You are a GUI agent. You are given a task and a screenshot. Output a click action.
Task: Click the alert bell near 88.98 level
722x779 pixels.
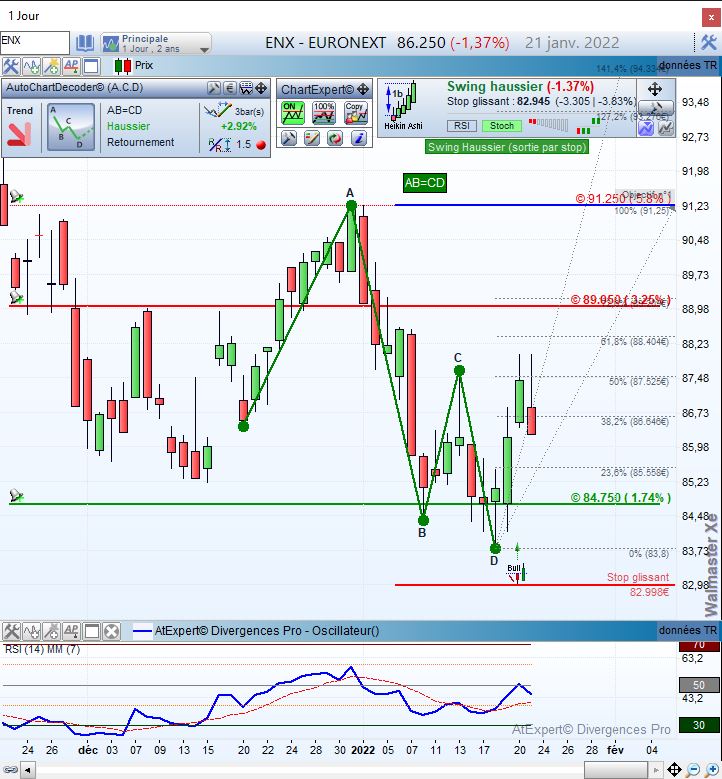[16, 298]
